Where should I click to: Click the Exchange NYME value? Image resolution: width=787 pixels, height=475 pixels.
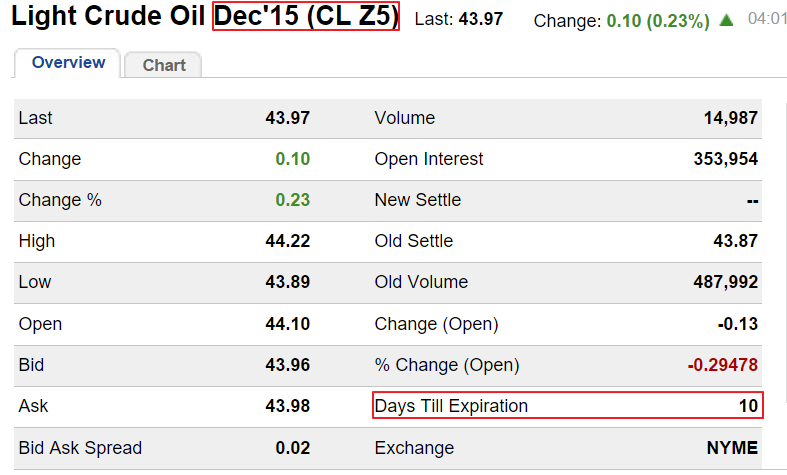(x=732, y=447)
